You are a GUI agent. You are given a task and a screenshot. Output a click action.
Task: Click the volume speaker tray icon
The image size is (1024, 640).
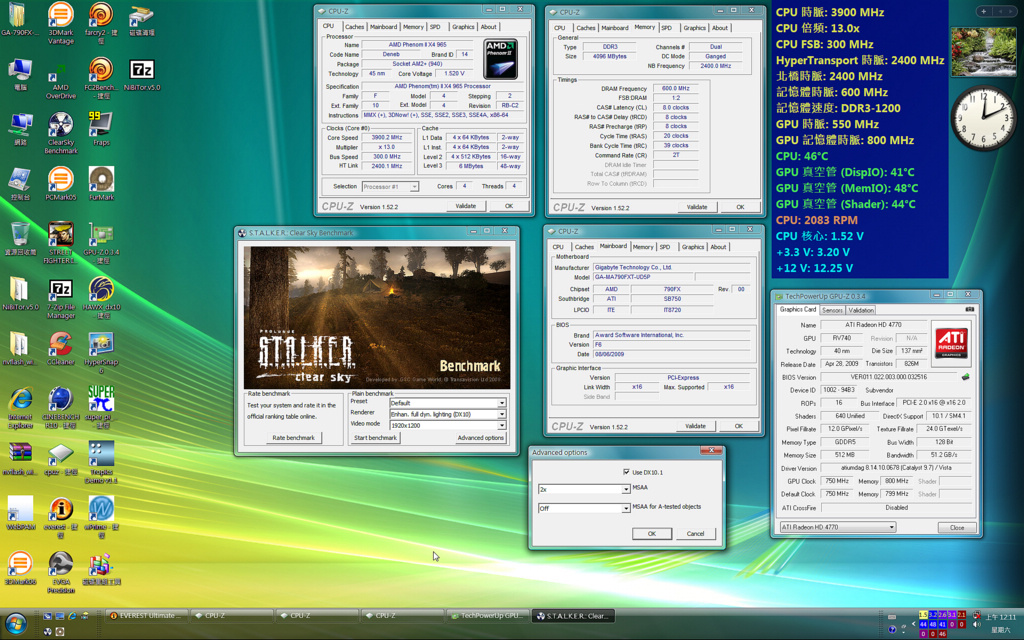[976, 624]
